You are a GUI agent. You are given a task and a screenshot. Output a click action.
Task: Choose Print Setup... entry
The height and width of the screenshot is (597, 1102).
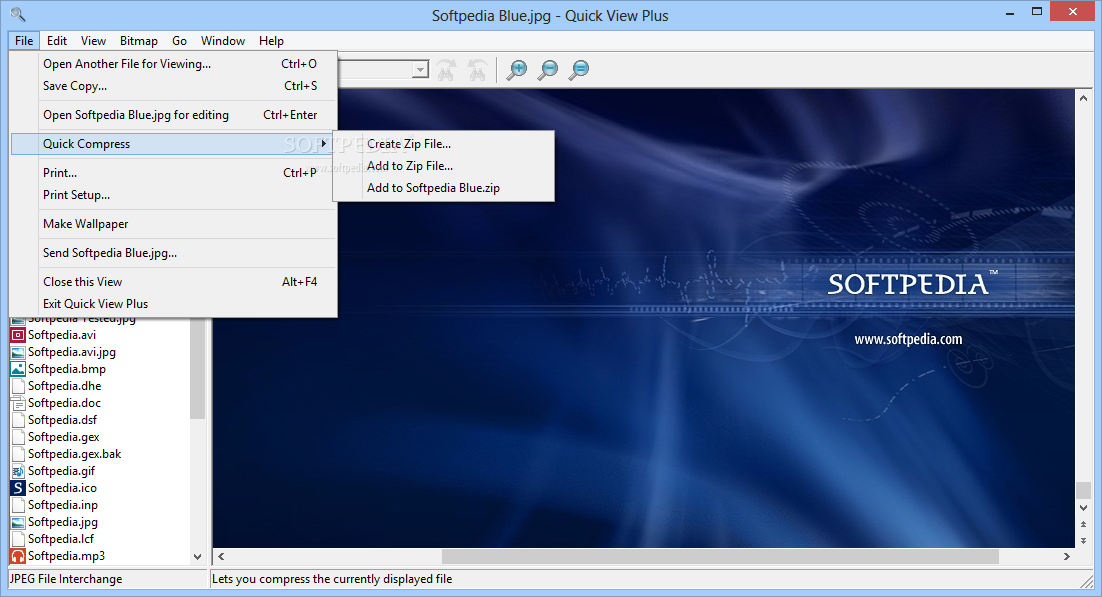click(x=174, y=195)
